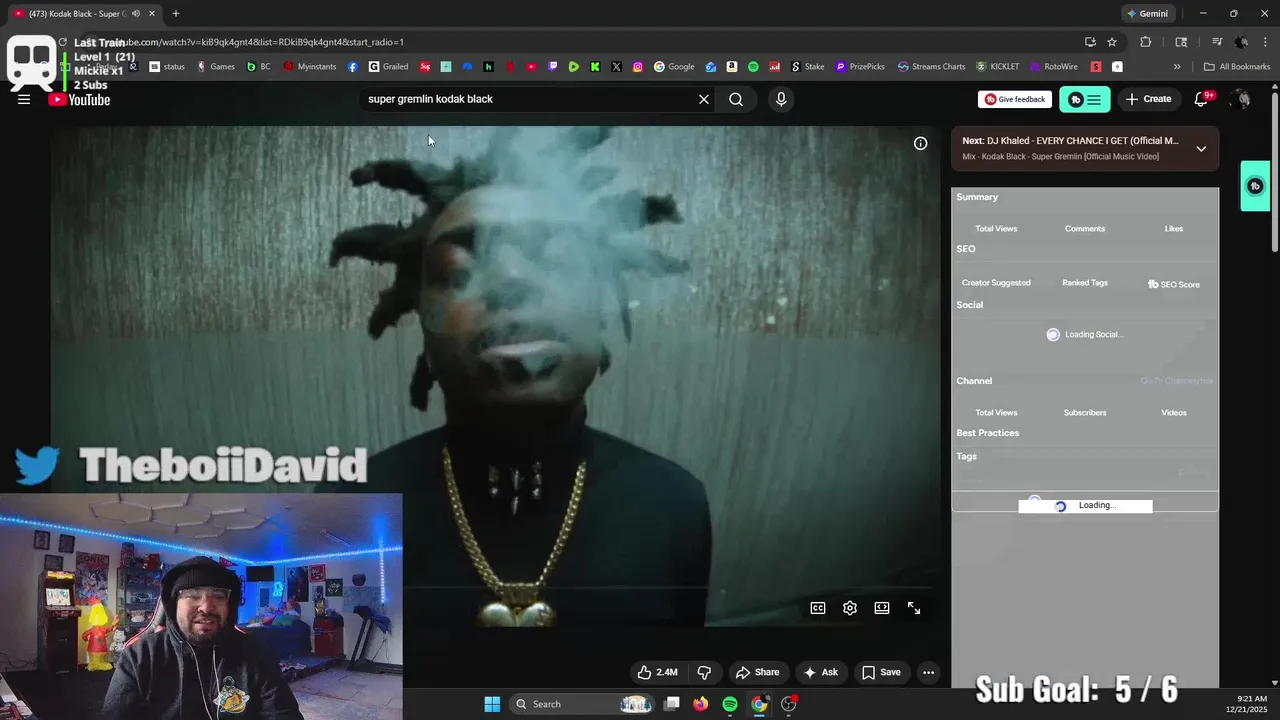Switch to Chrome on the taskbar
The width and height of the screenshot is (1280, 720).
tap(759, 704)
